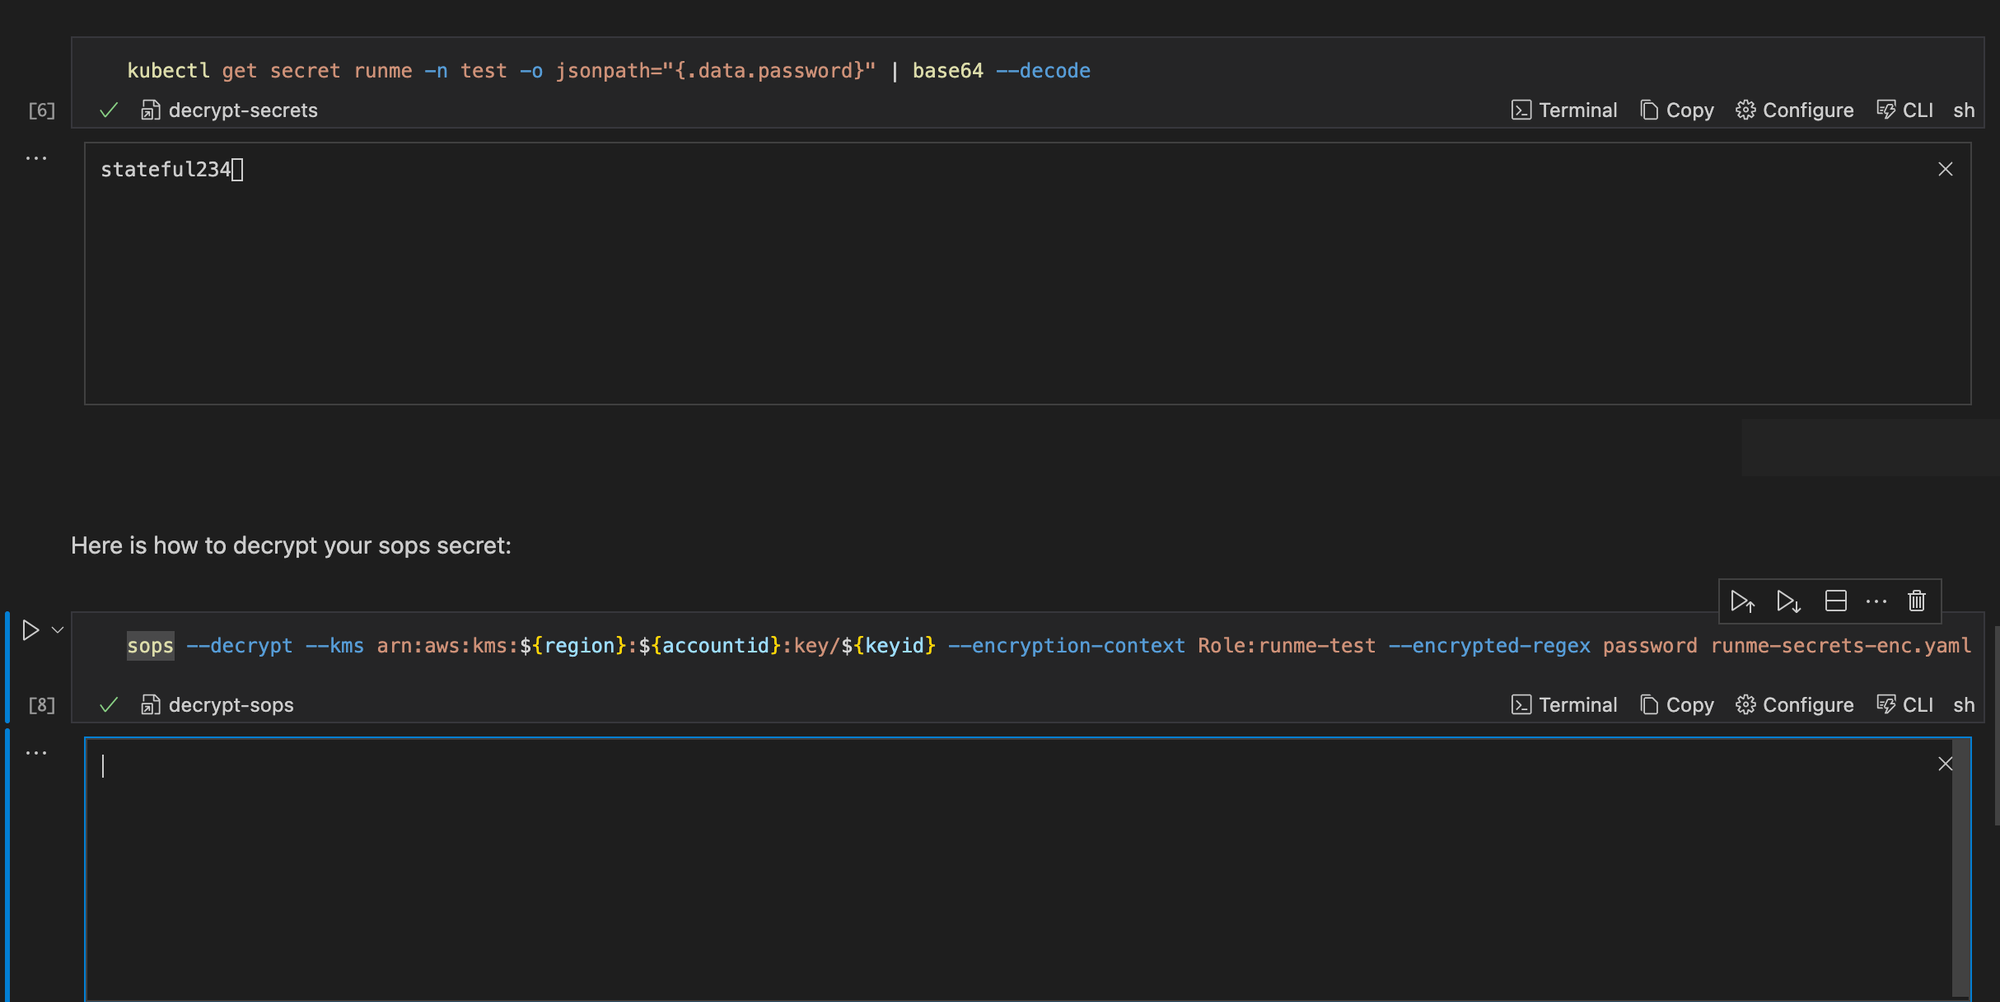The height and width of the screenshot is (1002, 2000).
Task: Select the decrypt-sops cell name label
Action: pyautogui.click(x=229, y=704)
